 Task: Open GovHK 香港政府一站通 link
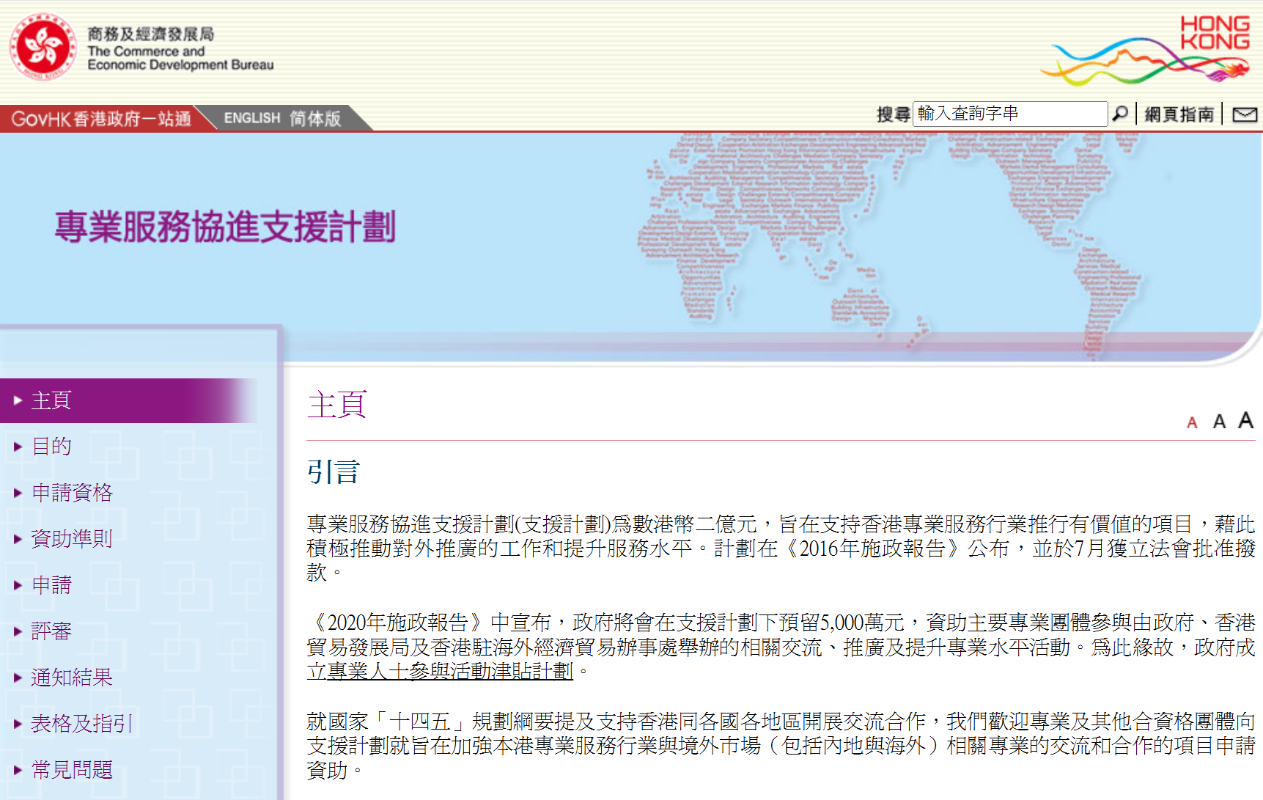point(100,118)
